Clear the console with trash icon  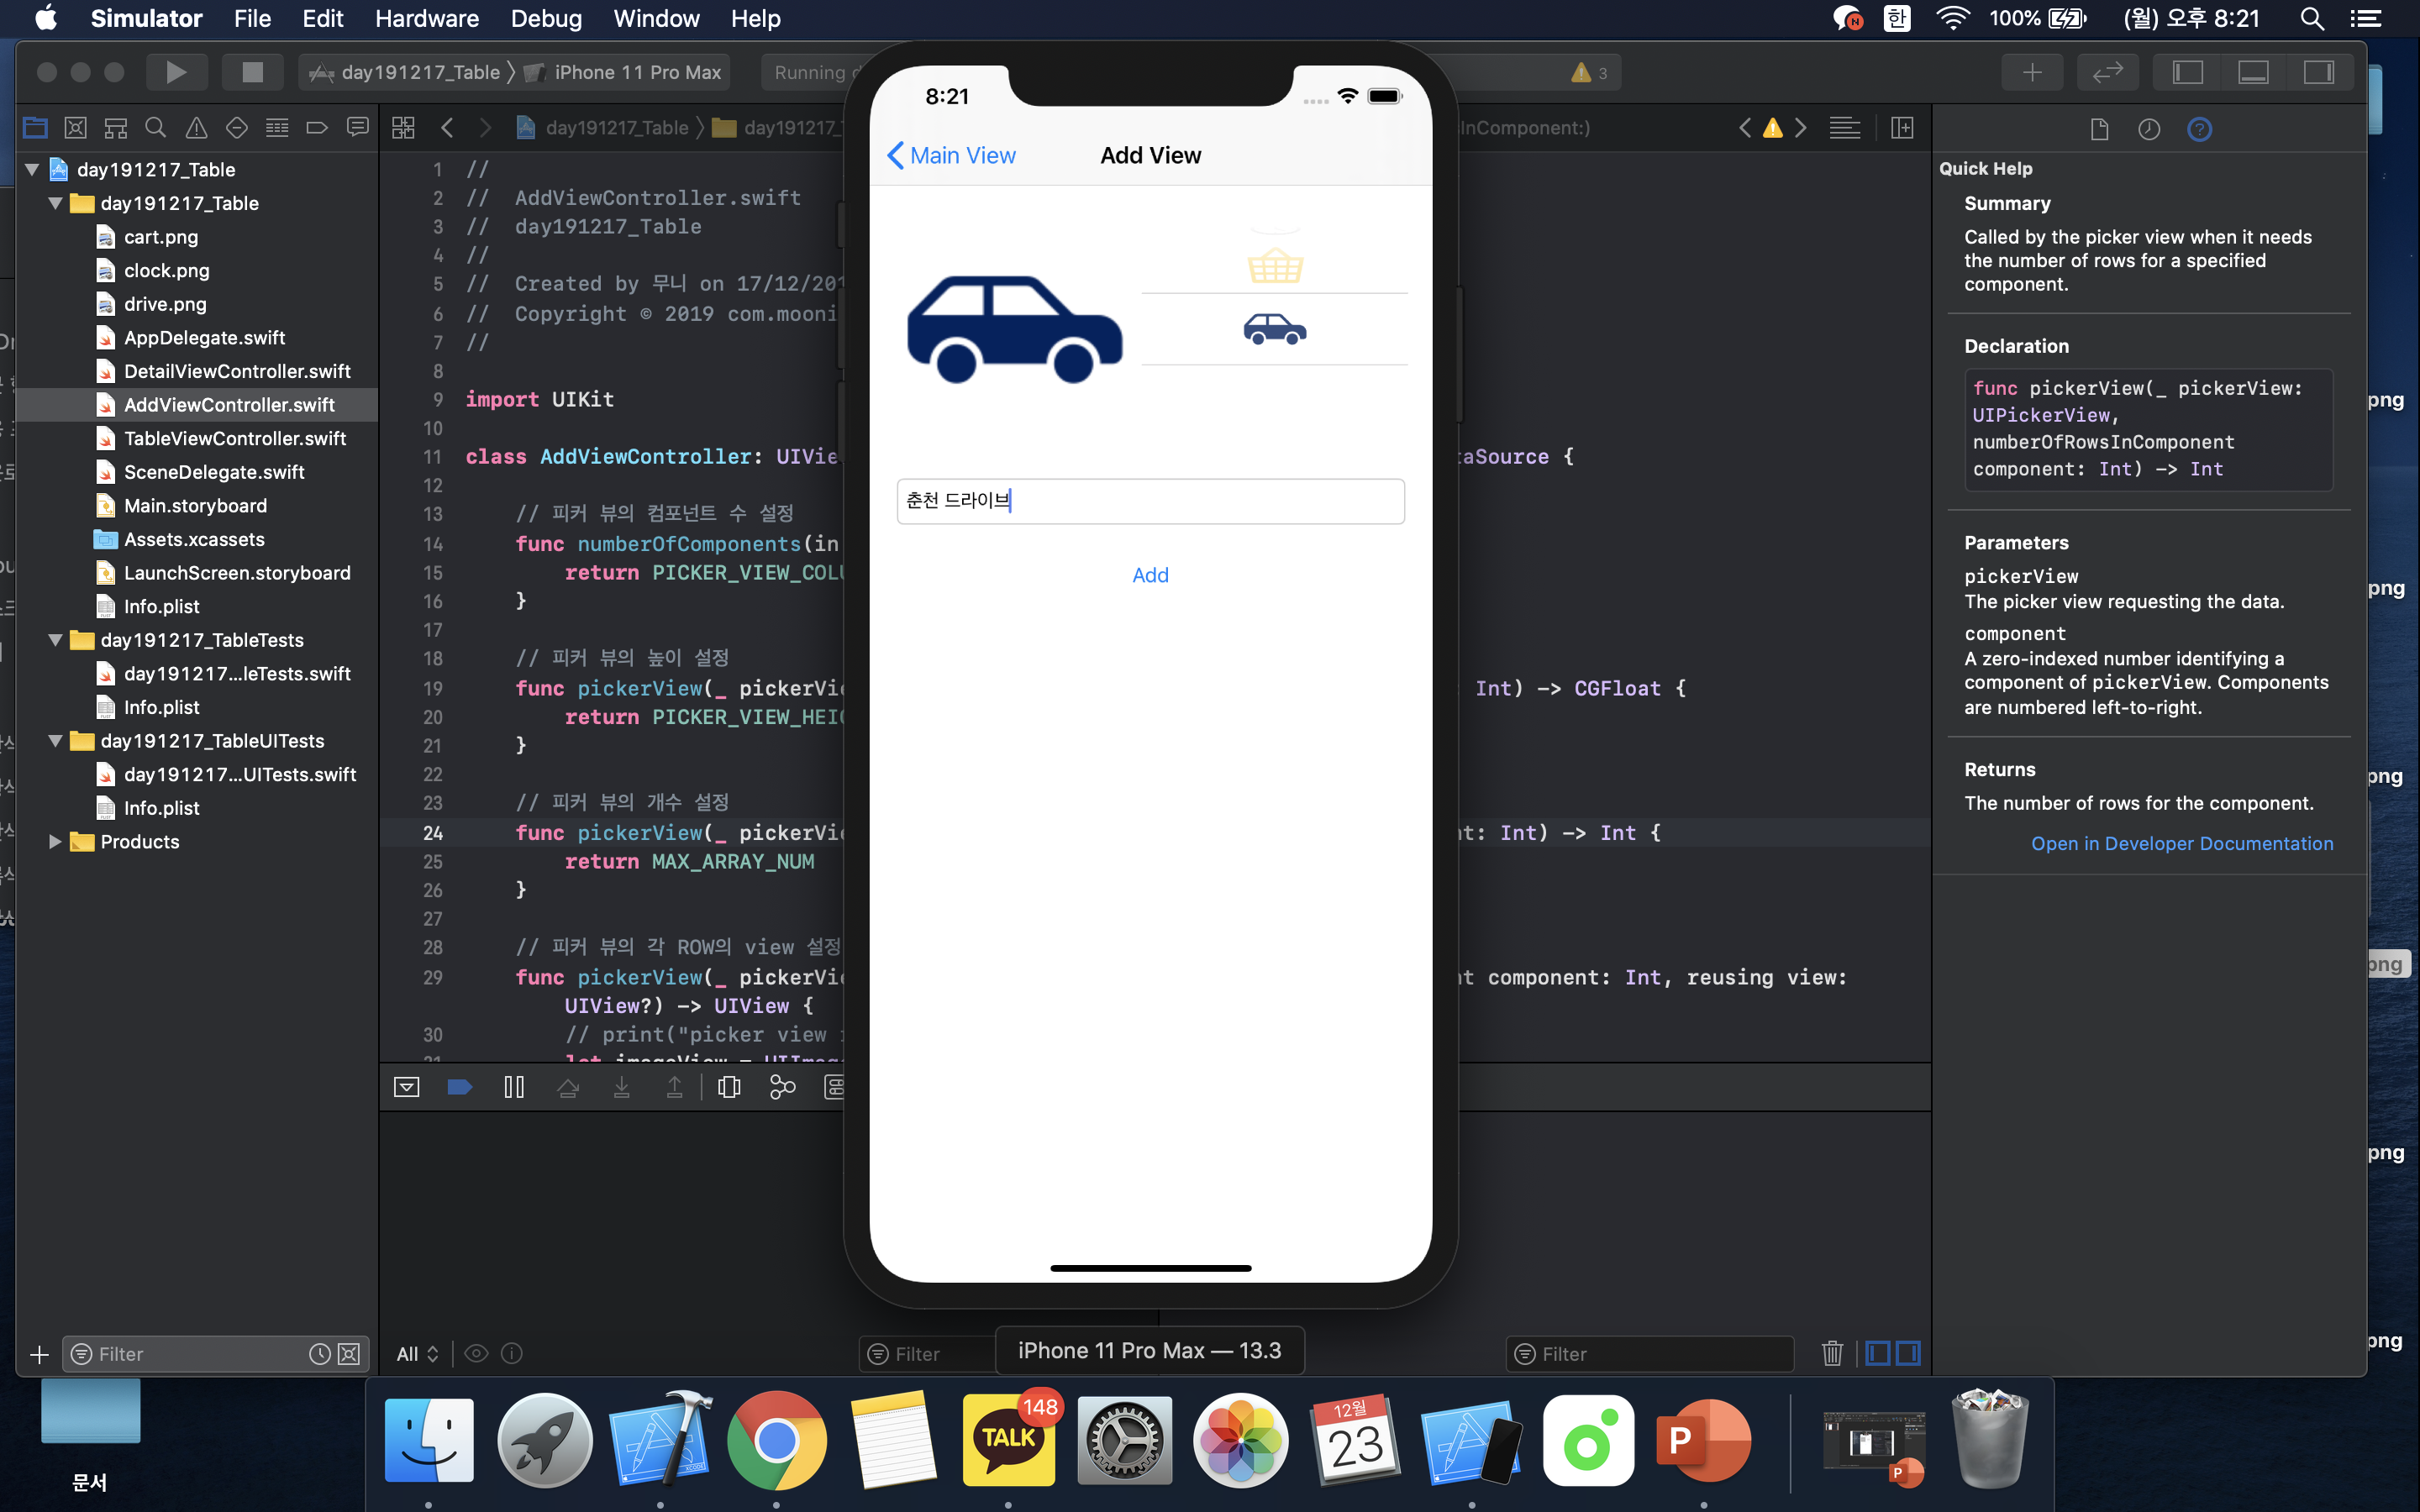(x=1832, y=1353)
